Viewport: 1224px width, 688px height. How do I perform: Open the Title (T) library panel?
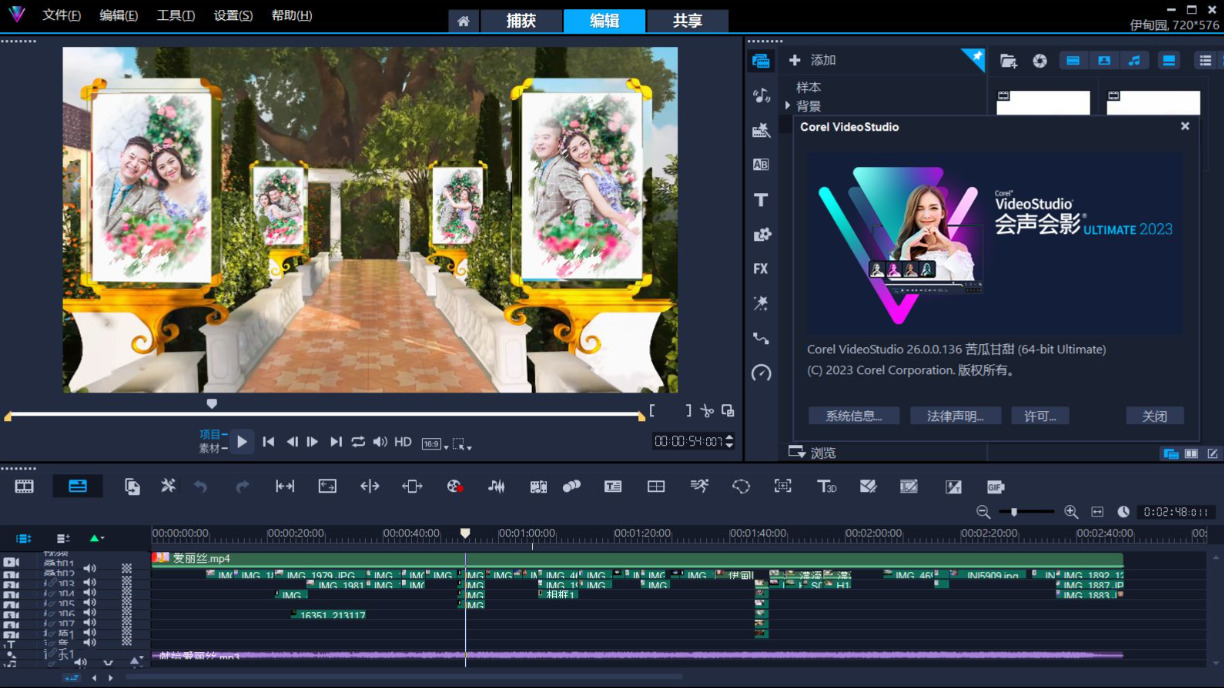click(761, 200)
